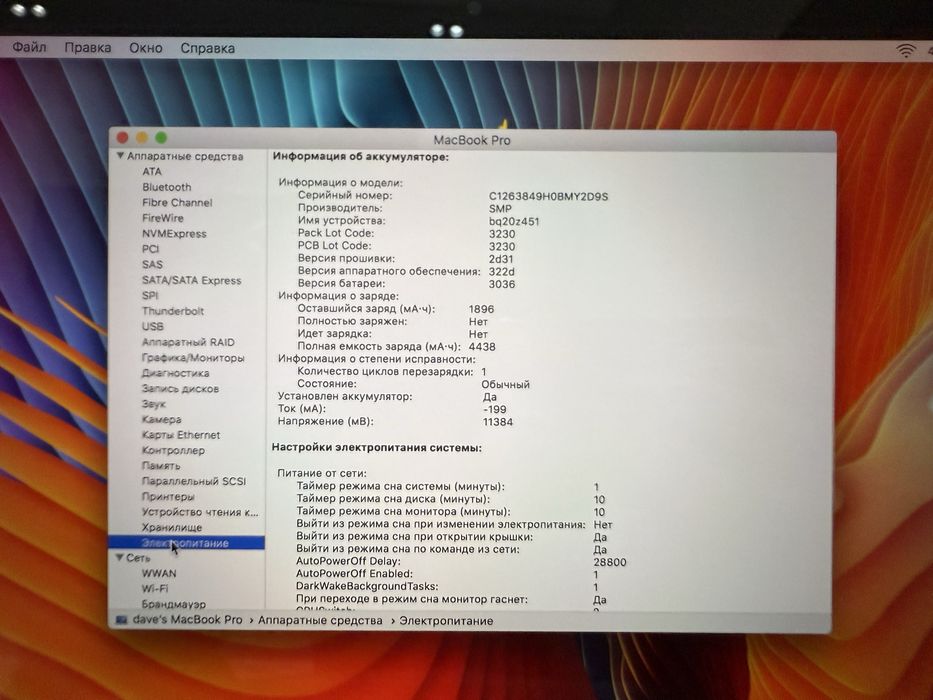
Task: Select Брандмауэр under Сеть
Action: [174, 604]
